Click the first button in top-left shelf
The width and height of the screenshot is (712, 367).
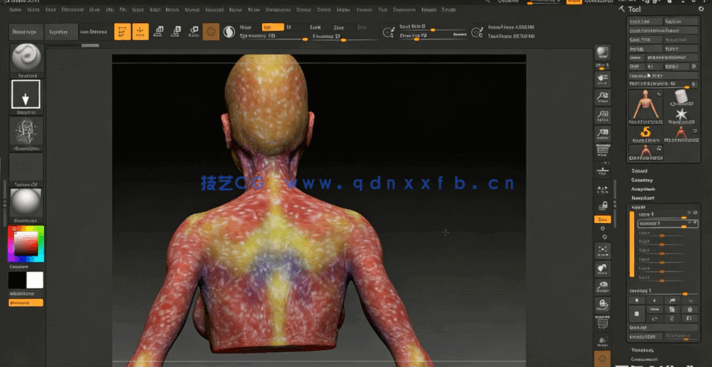26,32
